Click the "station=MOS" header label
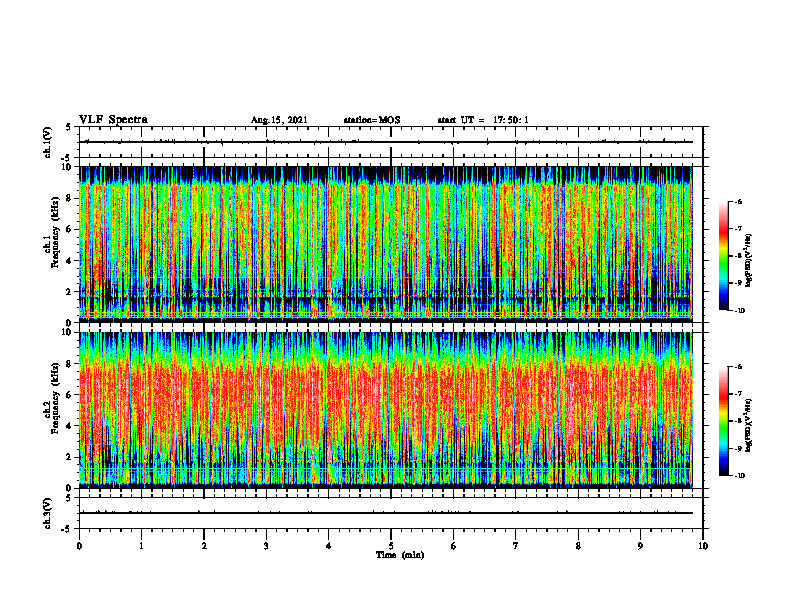792x612 pixels. 372,120
